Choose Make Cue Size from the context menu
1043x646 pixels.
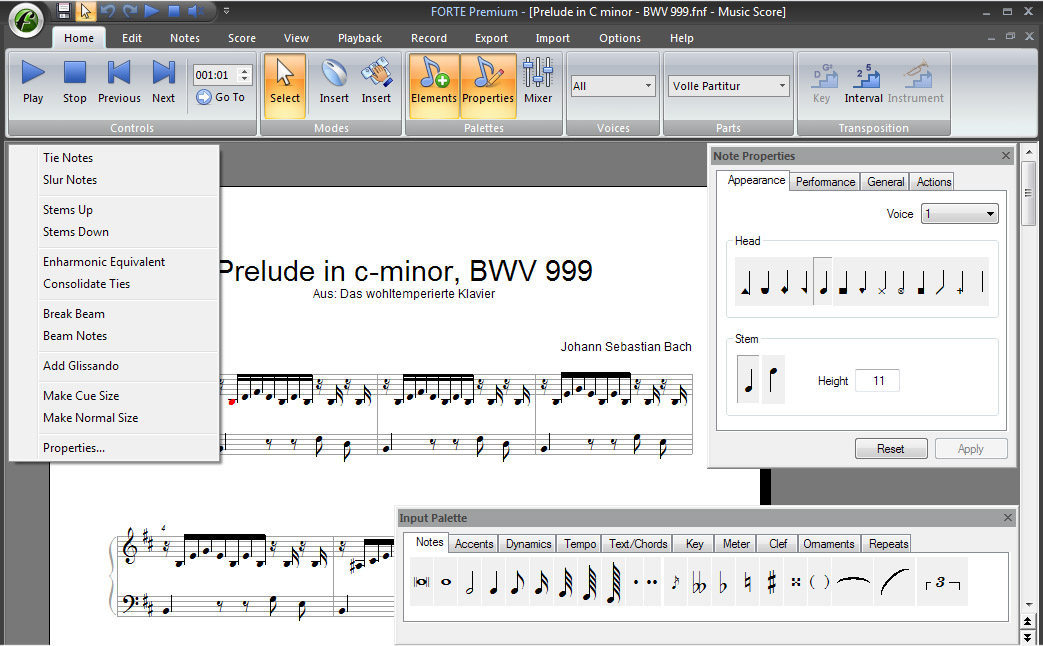[x=81, y=396]
